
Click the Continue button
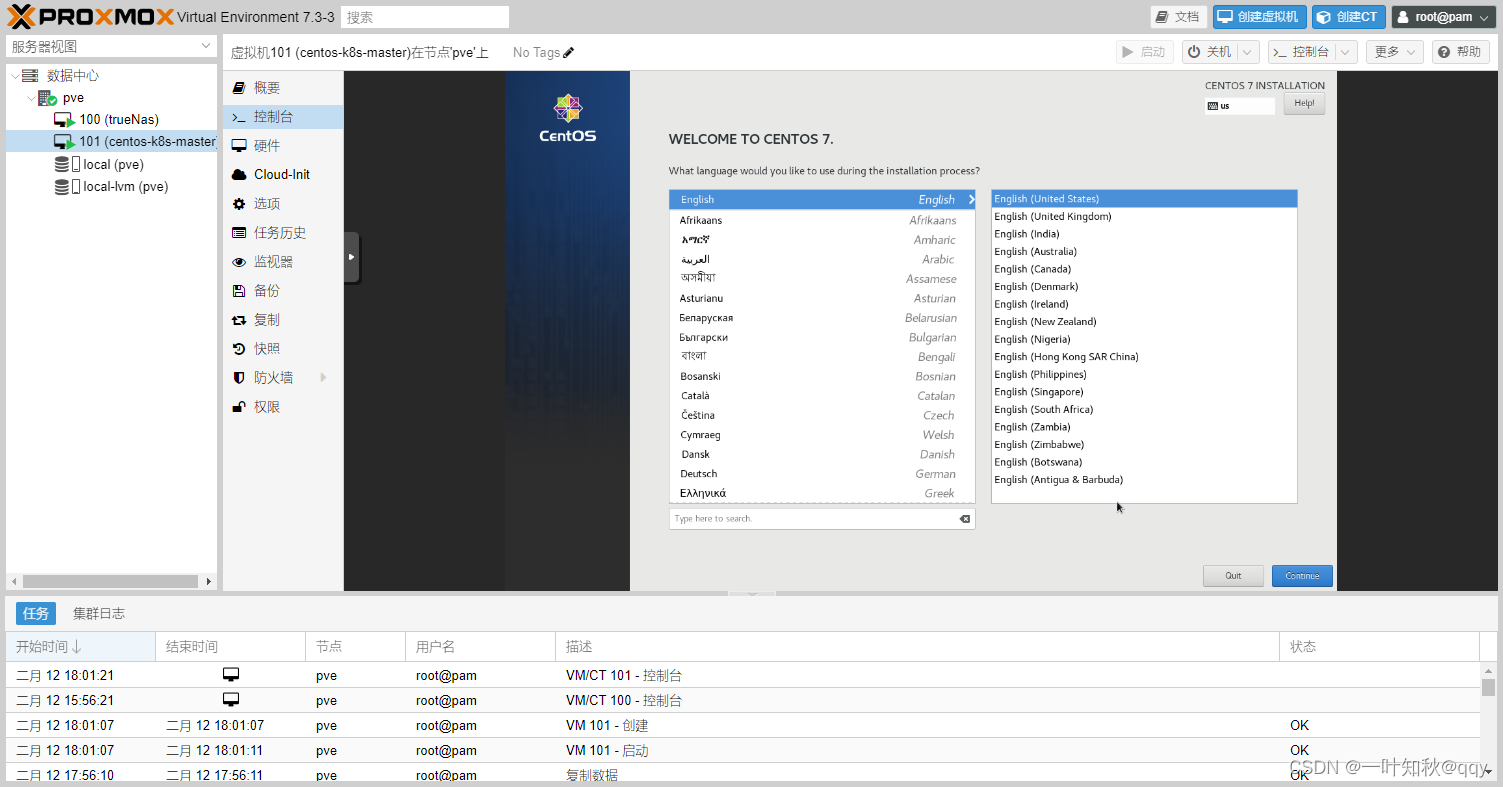1302,576
